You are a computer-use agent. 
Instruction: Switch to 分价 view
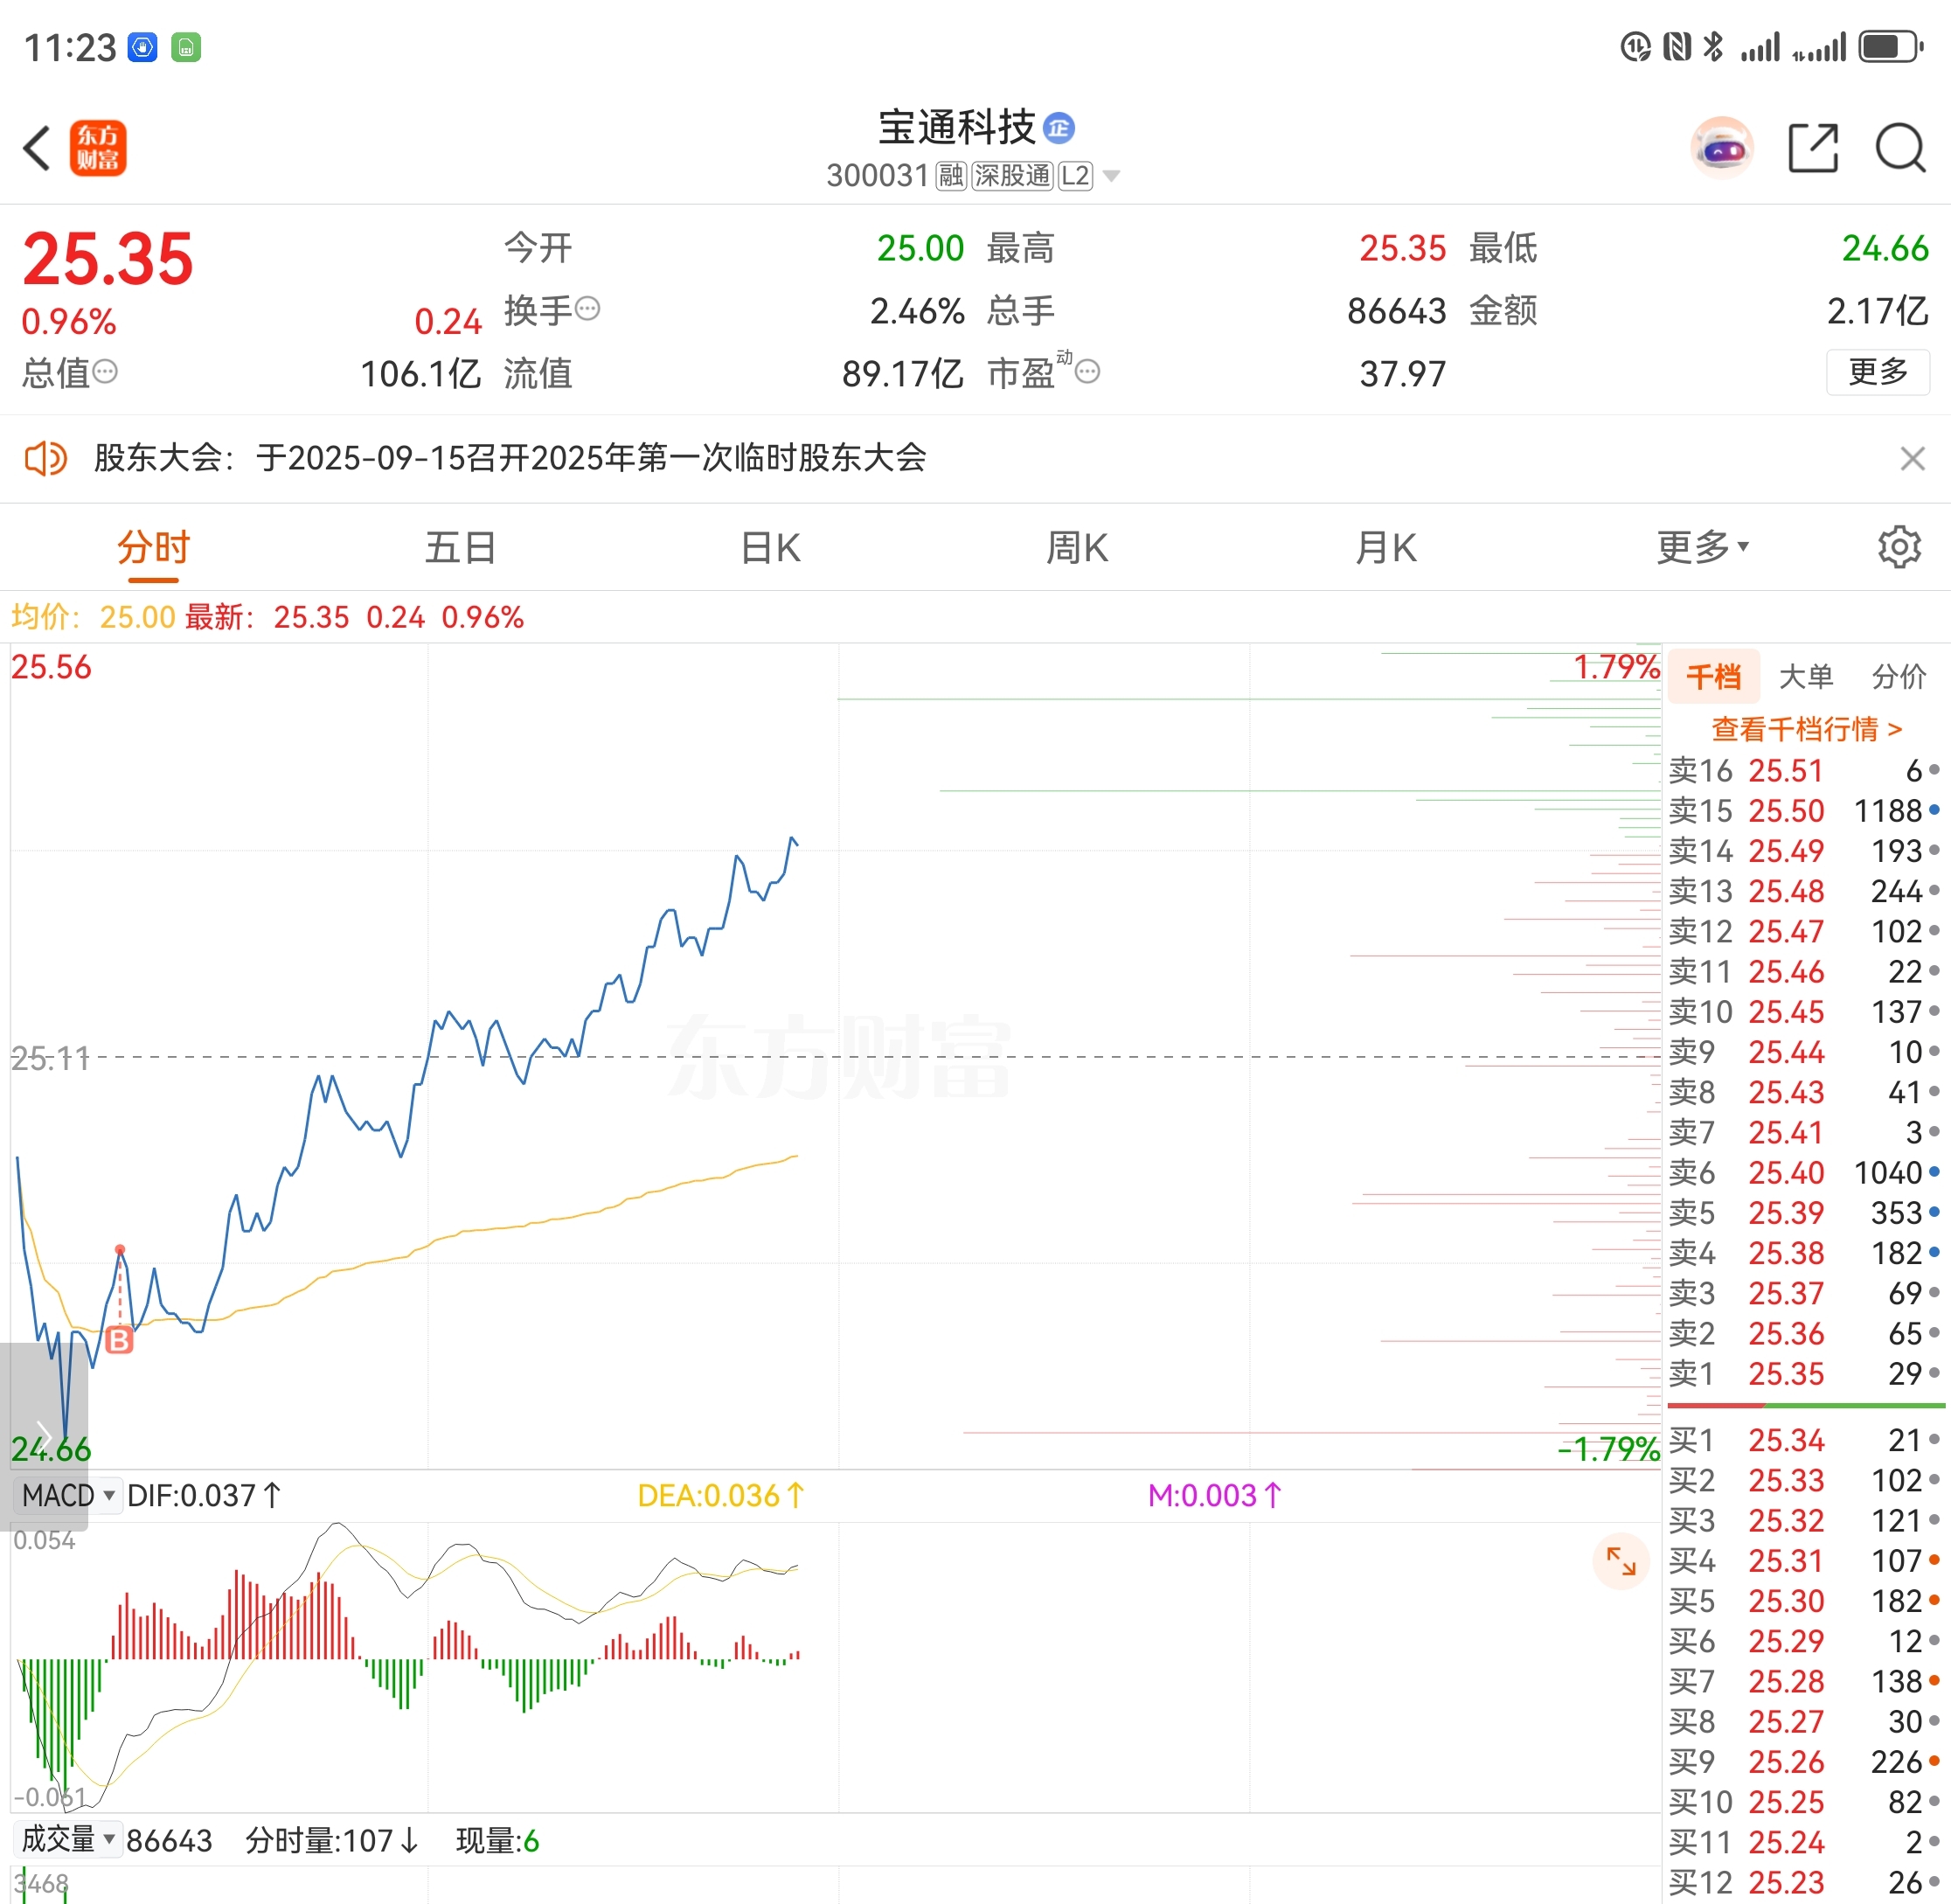(x=1898, y=677)
